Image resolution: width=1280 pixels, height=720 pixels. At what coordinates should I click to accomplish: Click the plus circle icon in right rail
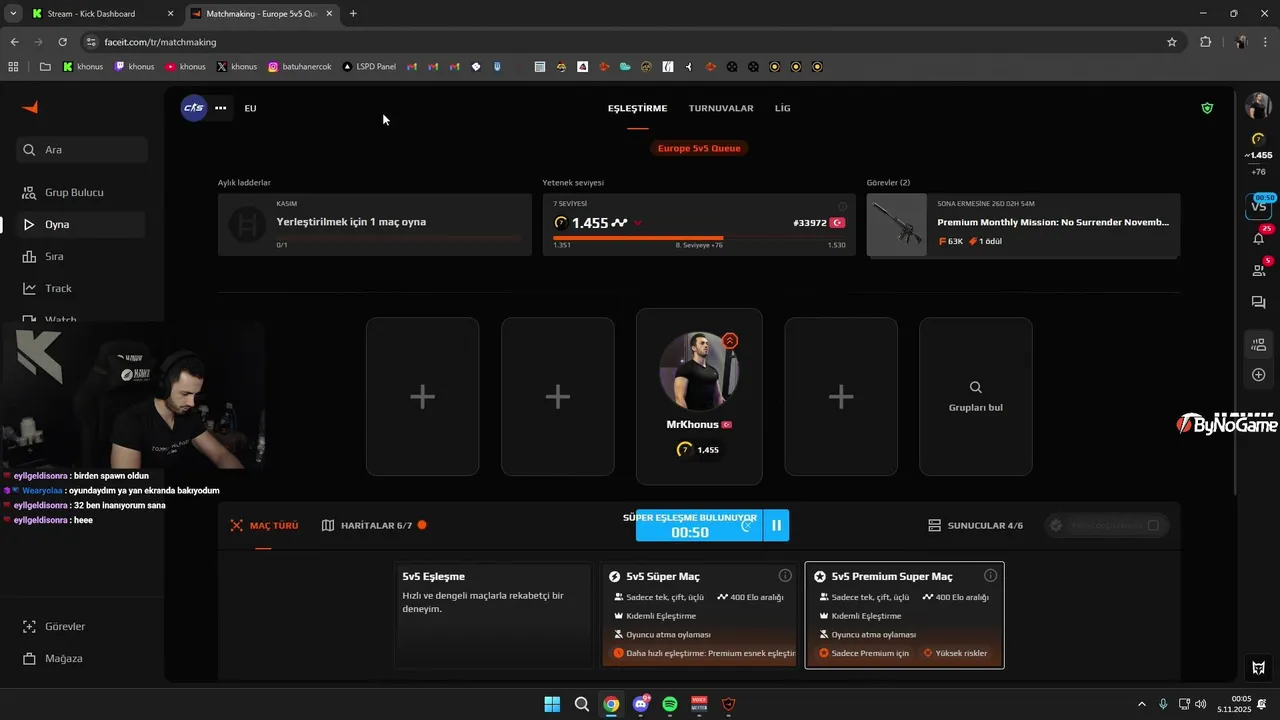(1259, 375)
